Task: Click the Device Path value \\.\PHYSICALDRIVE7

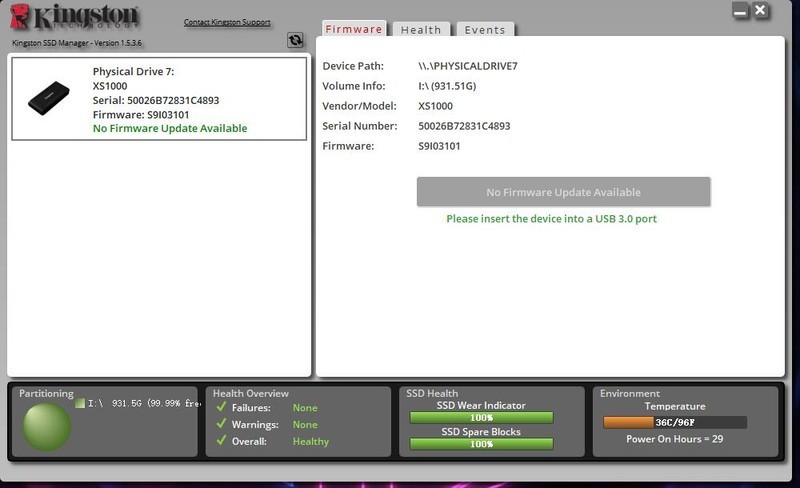Action: pyautogui.click(x=468, y=66)
